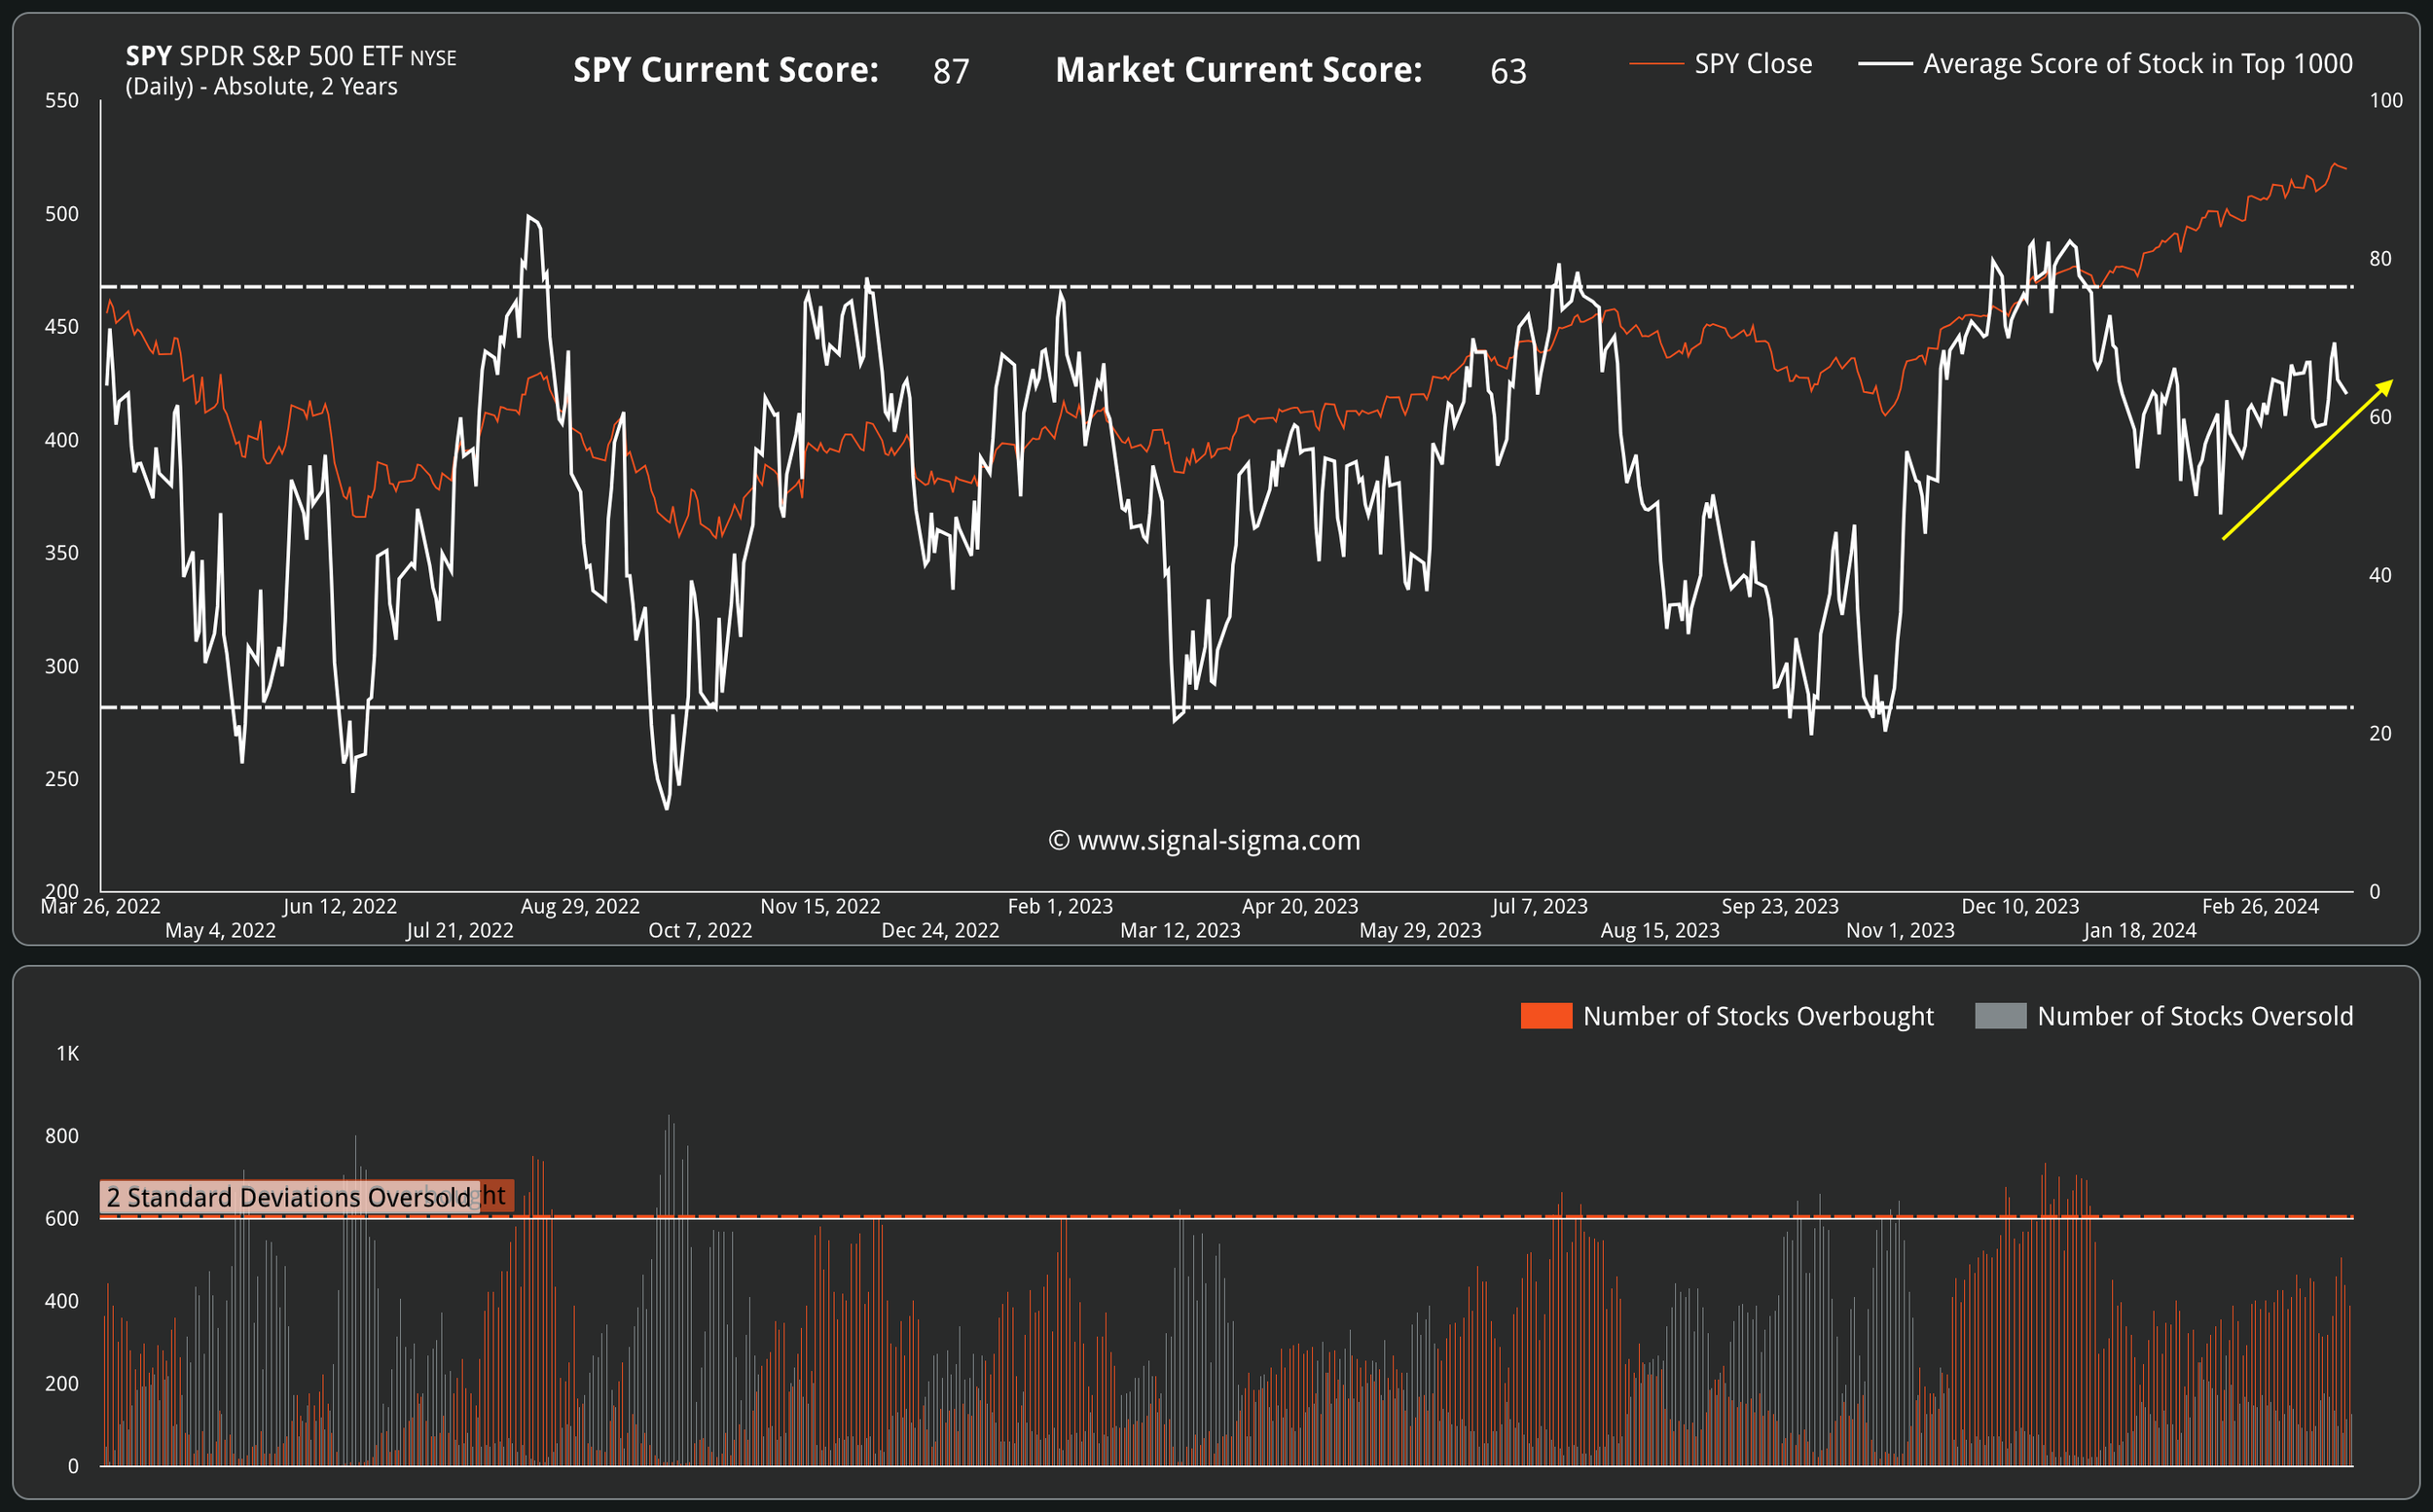Click the Nov 1, 2023 date label

pos(1900,930)
